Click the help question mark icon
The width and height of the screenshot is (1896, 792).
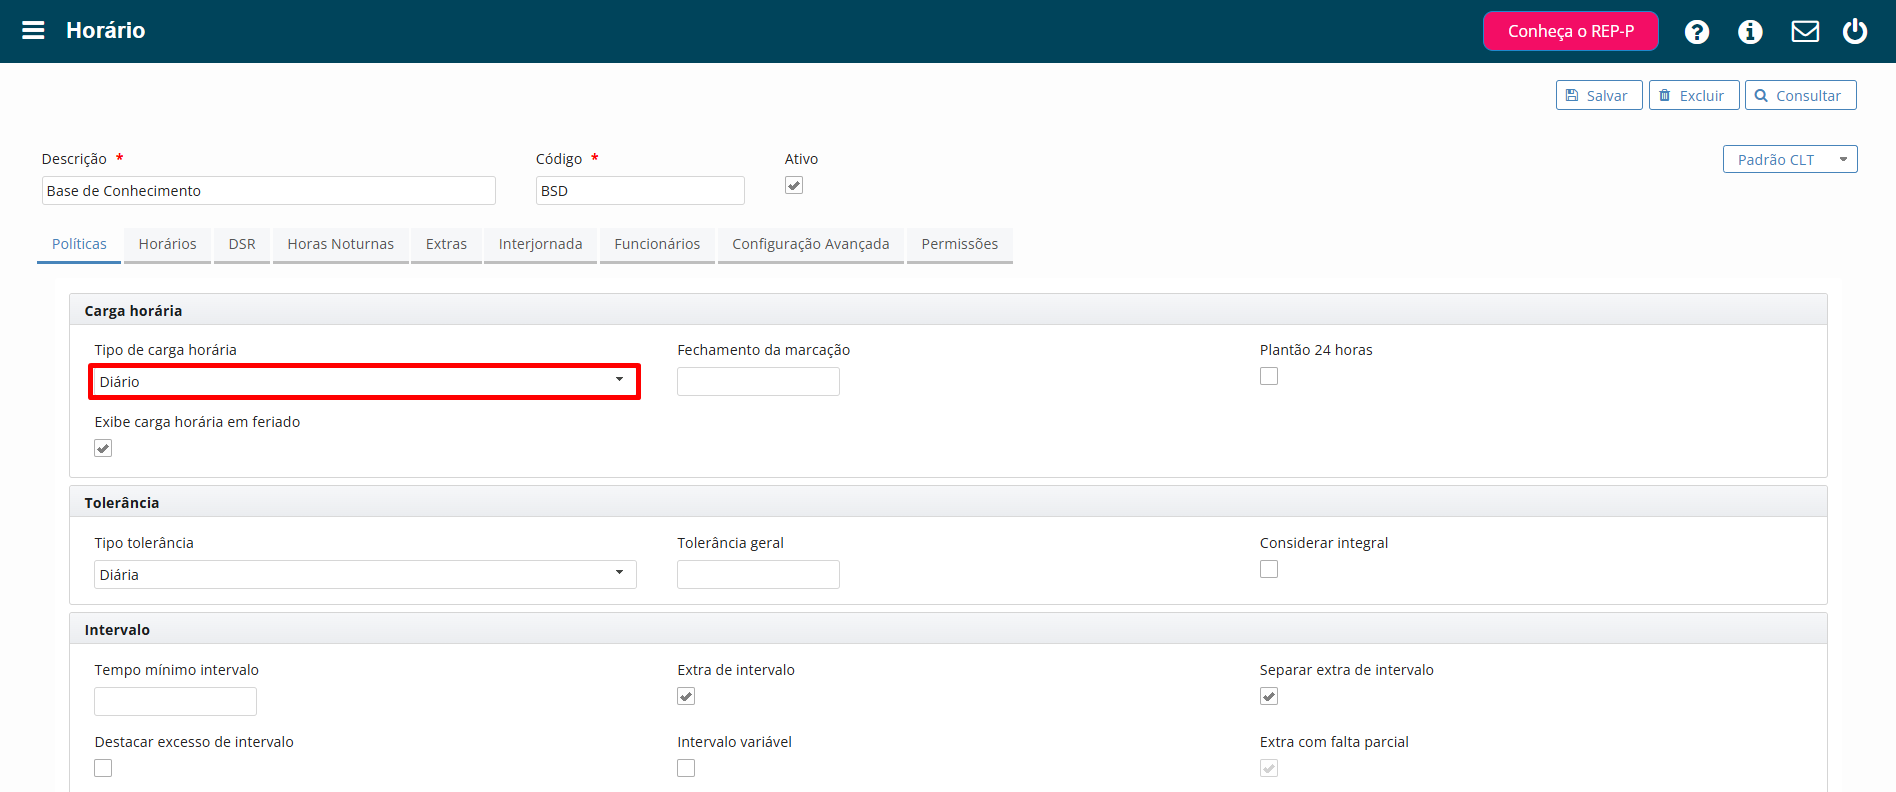(x=1696, y=32)
